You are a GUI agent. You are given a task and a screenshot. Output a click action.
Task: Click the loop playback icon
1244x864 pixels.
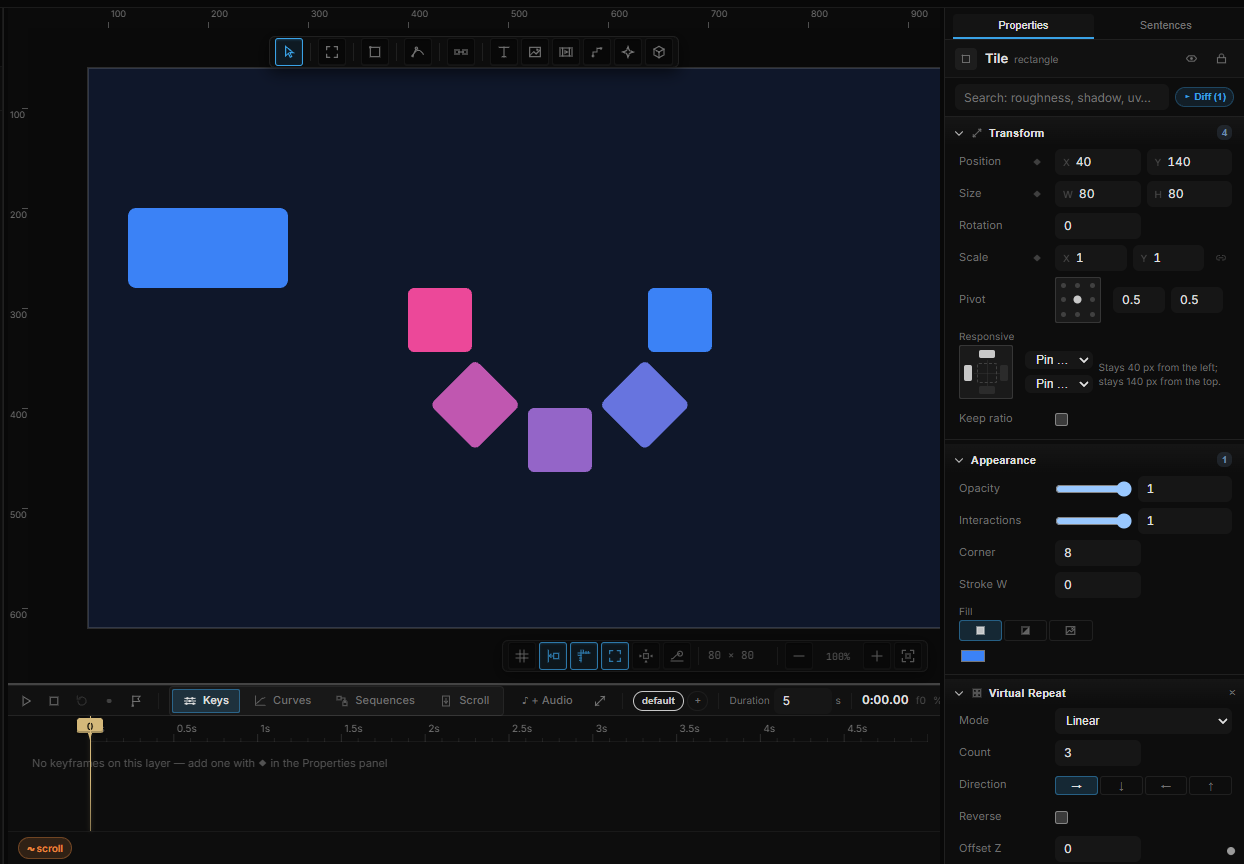click(82, 701)
